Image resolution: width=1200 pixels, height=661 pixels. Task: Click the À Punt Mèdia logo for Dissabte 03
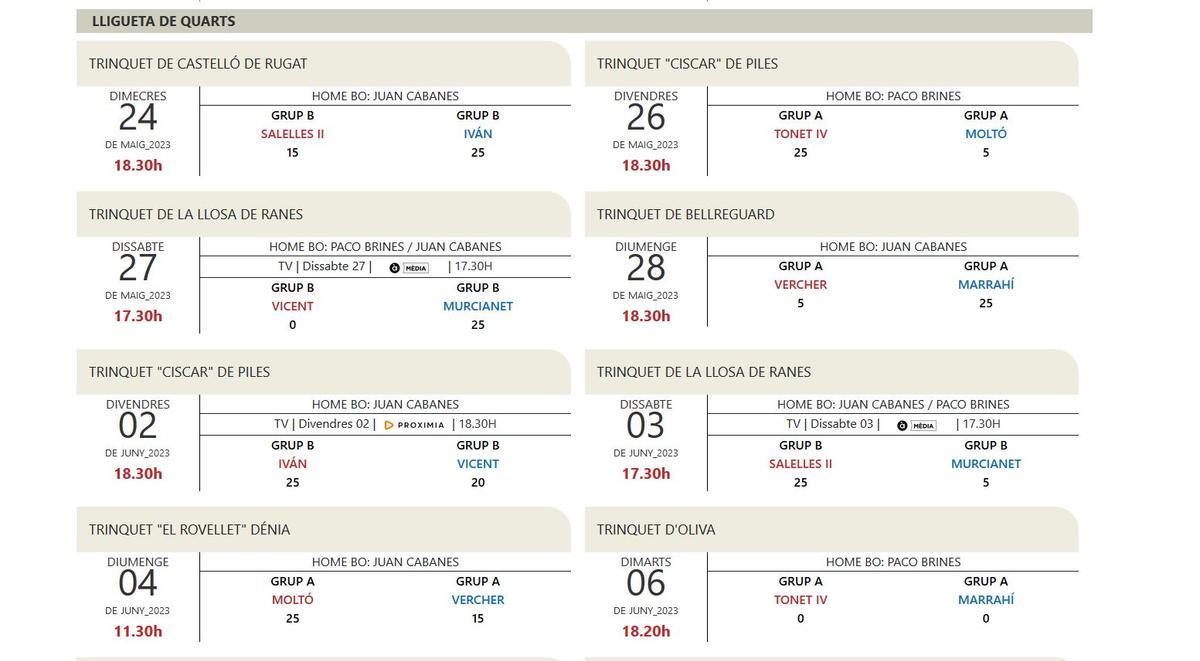coord(917,425)
